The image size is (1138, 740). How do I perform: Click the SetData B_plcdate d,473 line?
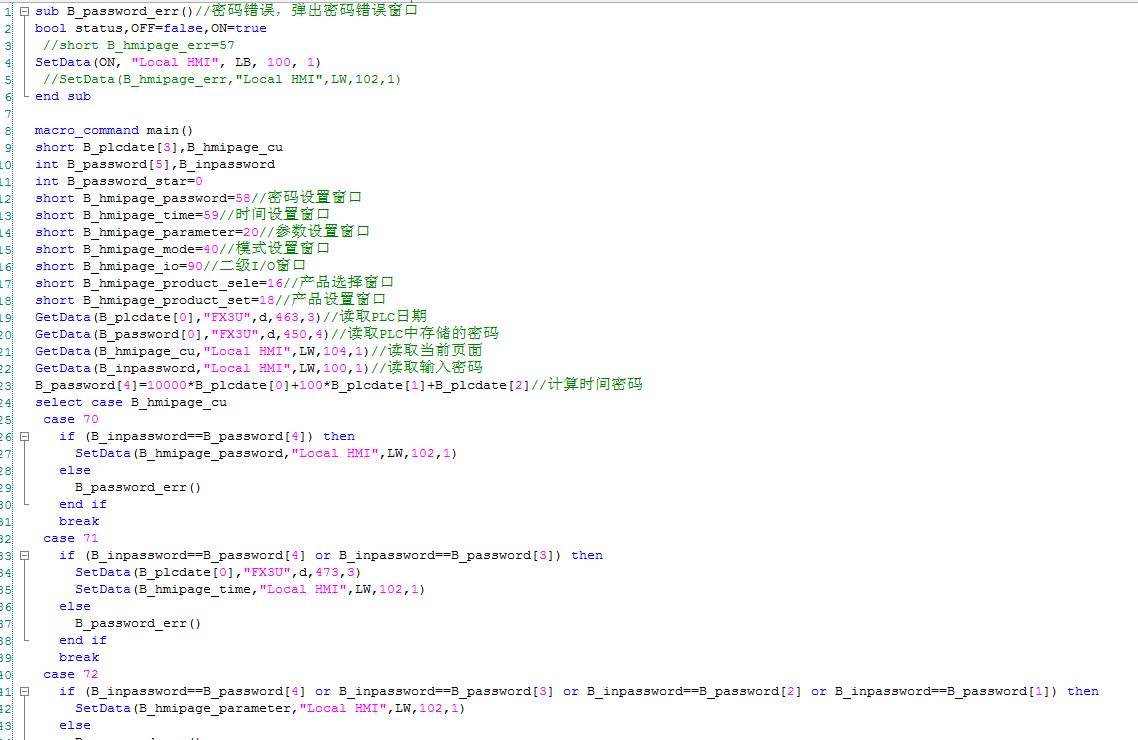coord(217,572)
